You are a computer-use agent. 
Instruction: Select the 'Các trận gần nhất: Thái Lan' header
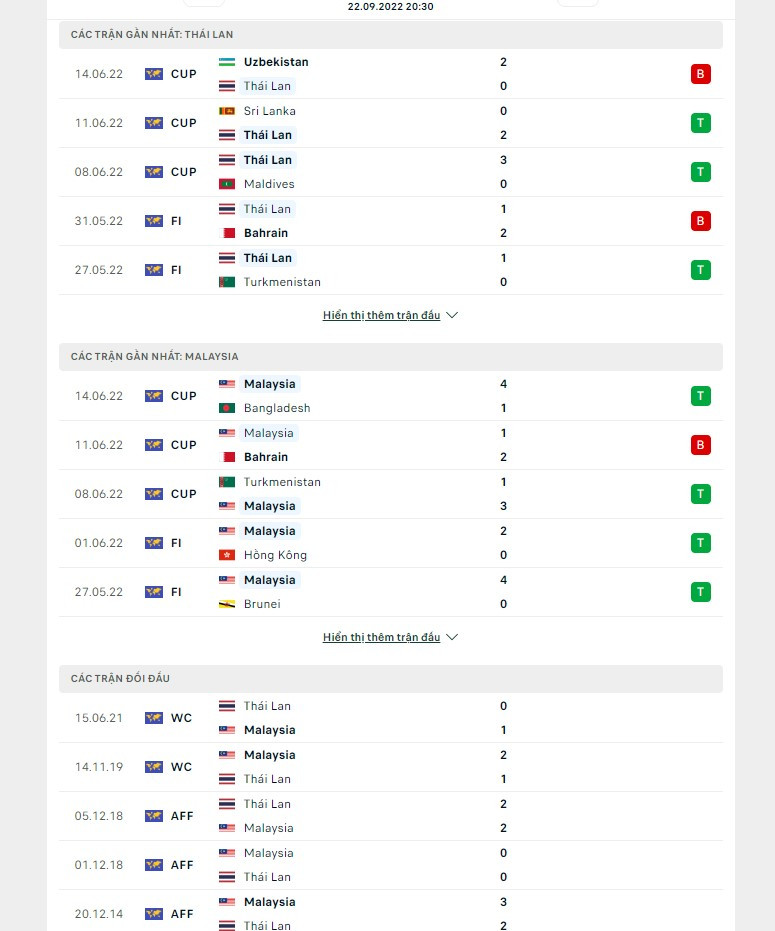pos(152,35)
